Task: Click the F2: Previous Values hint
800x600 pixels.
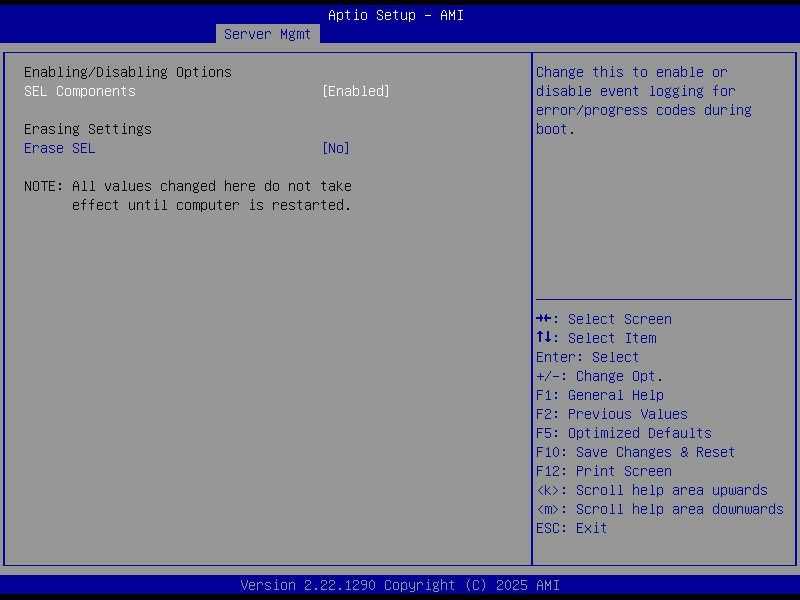Action: click(x=612, y=414)
